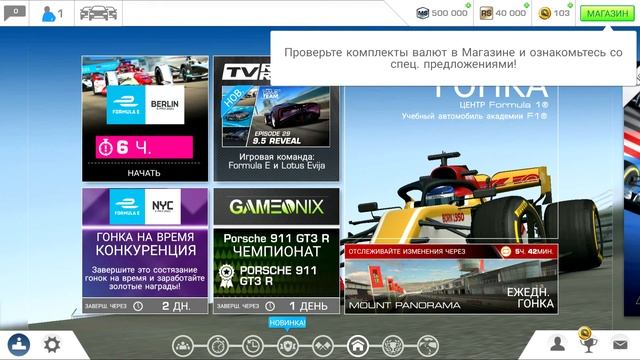Tap НАЧАТЬ on the Berlin event
Image resolution: width=640 pixels, height=360 pixels.
(x=144, y=173)
